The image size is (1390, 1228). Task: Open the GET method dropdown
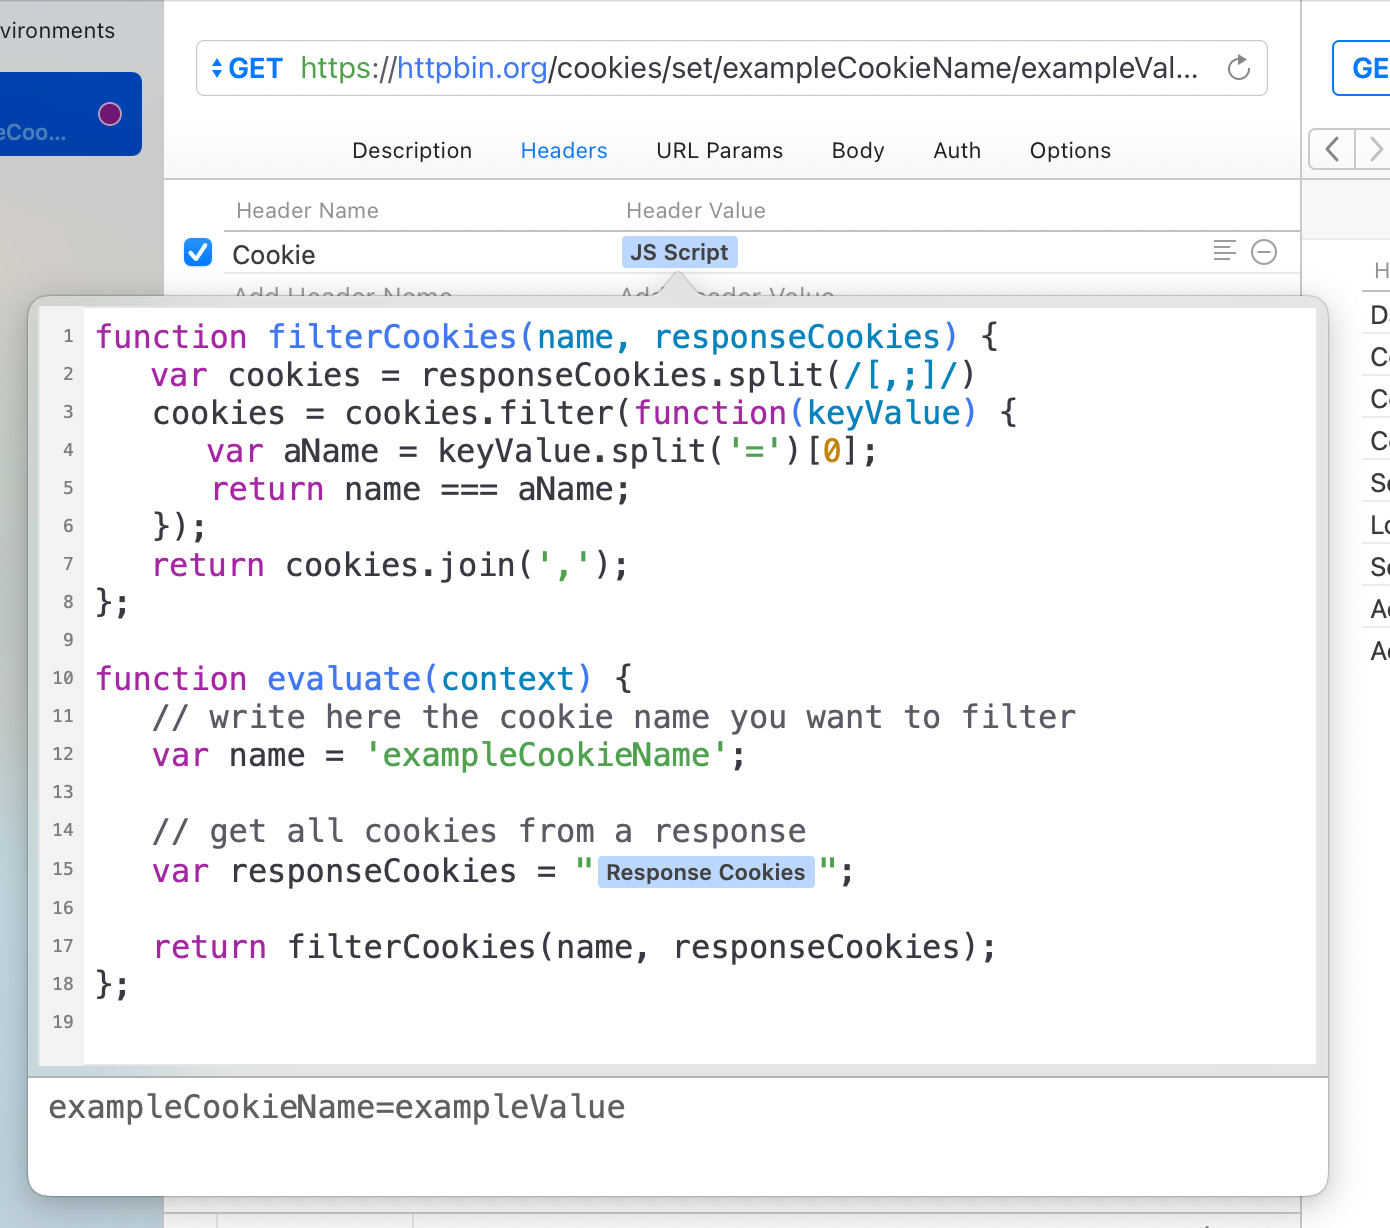(247, 68)
